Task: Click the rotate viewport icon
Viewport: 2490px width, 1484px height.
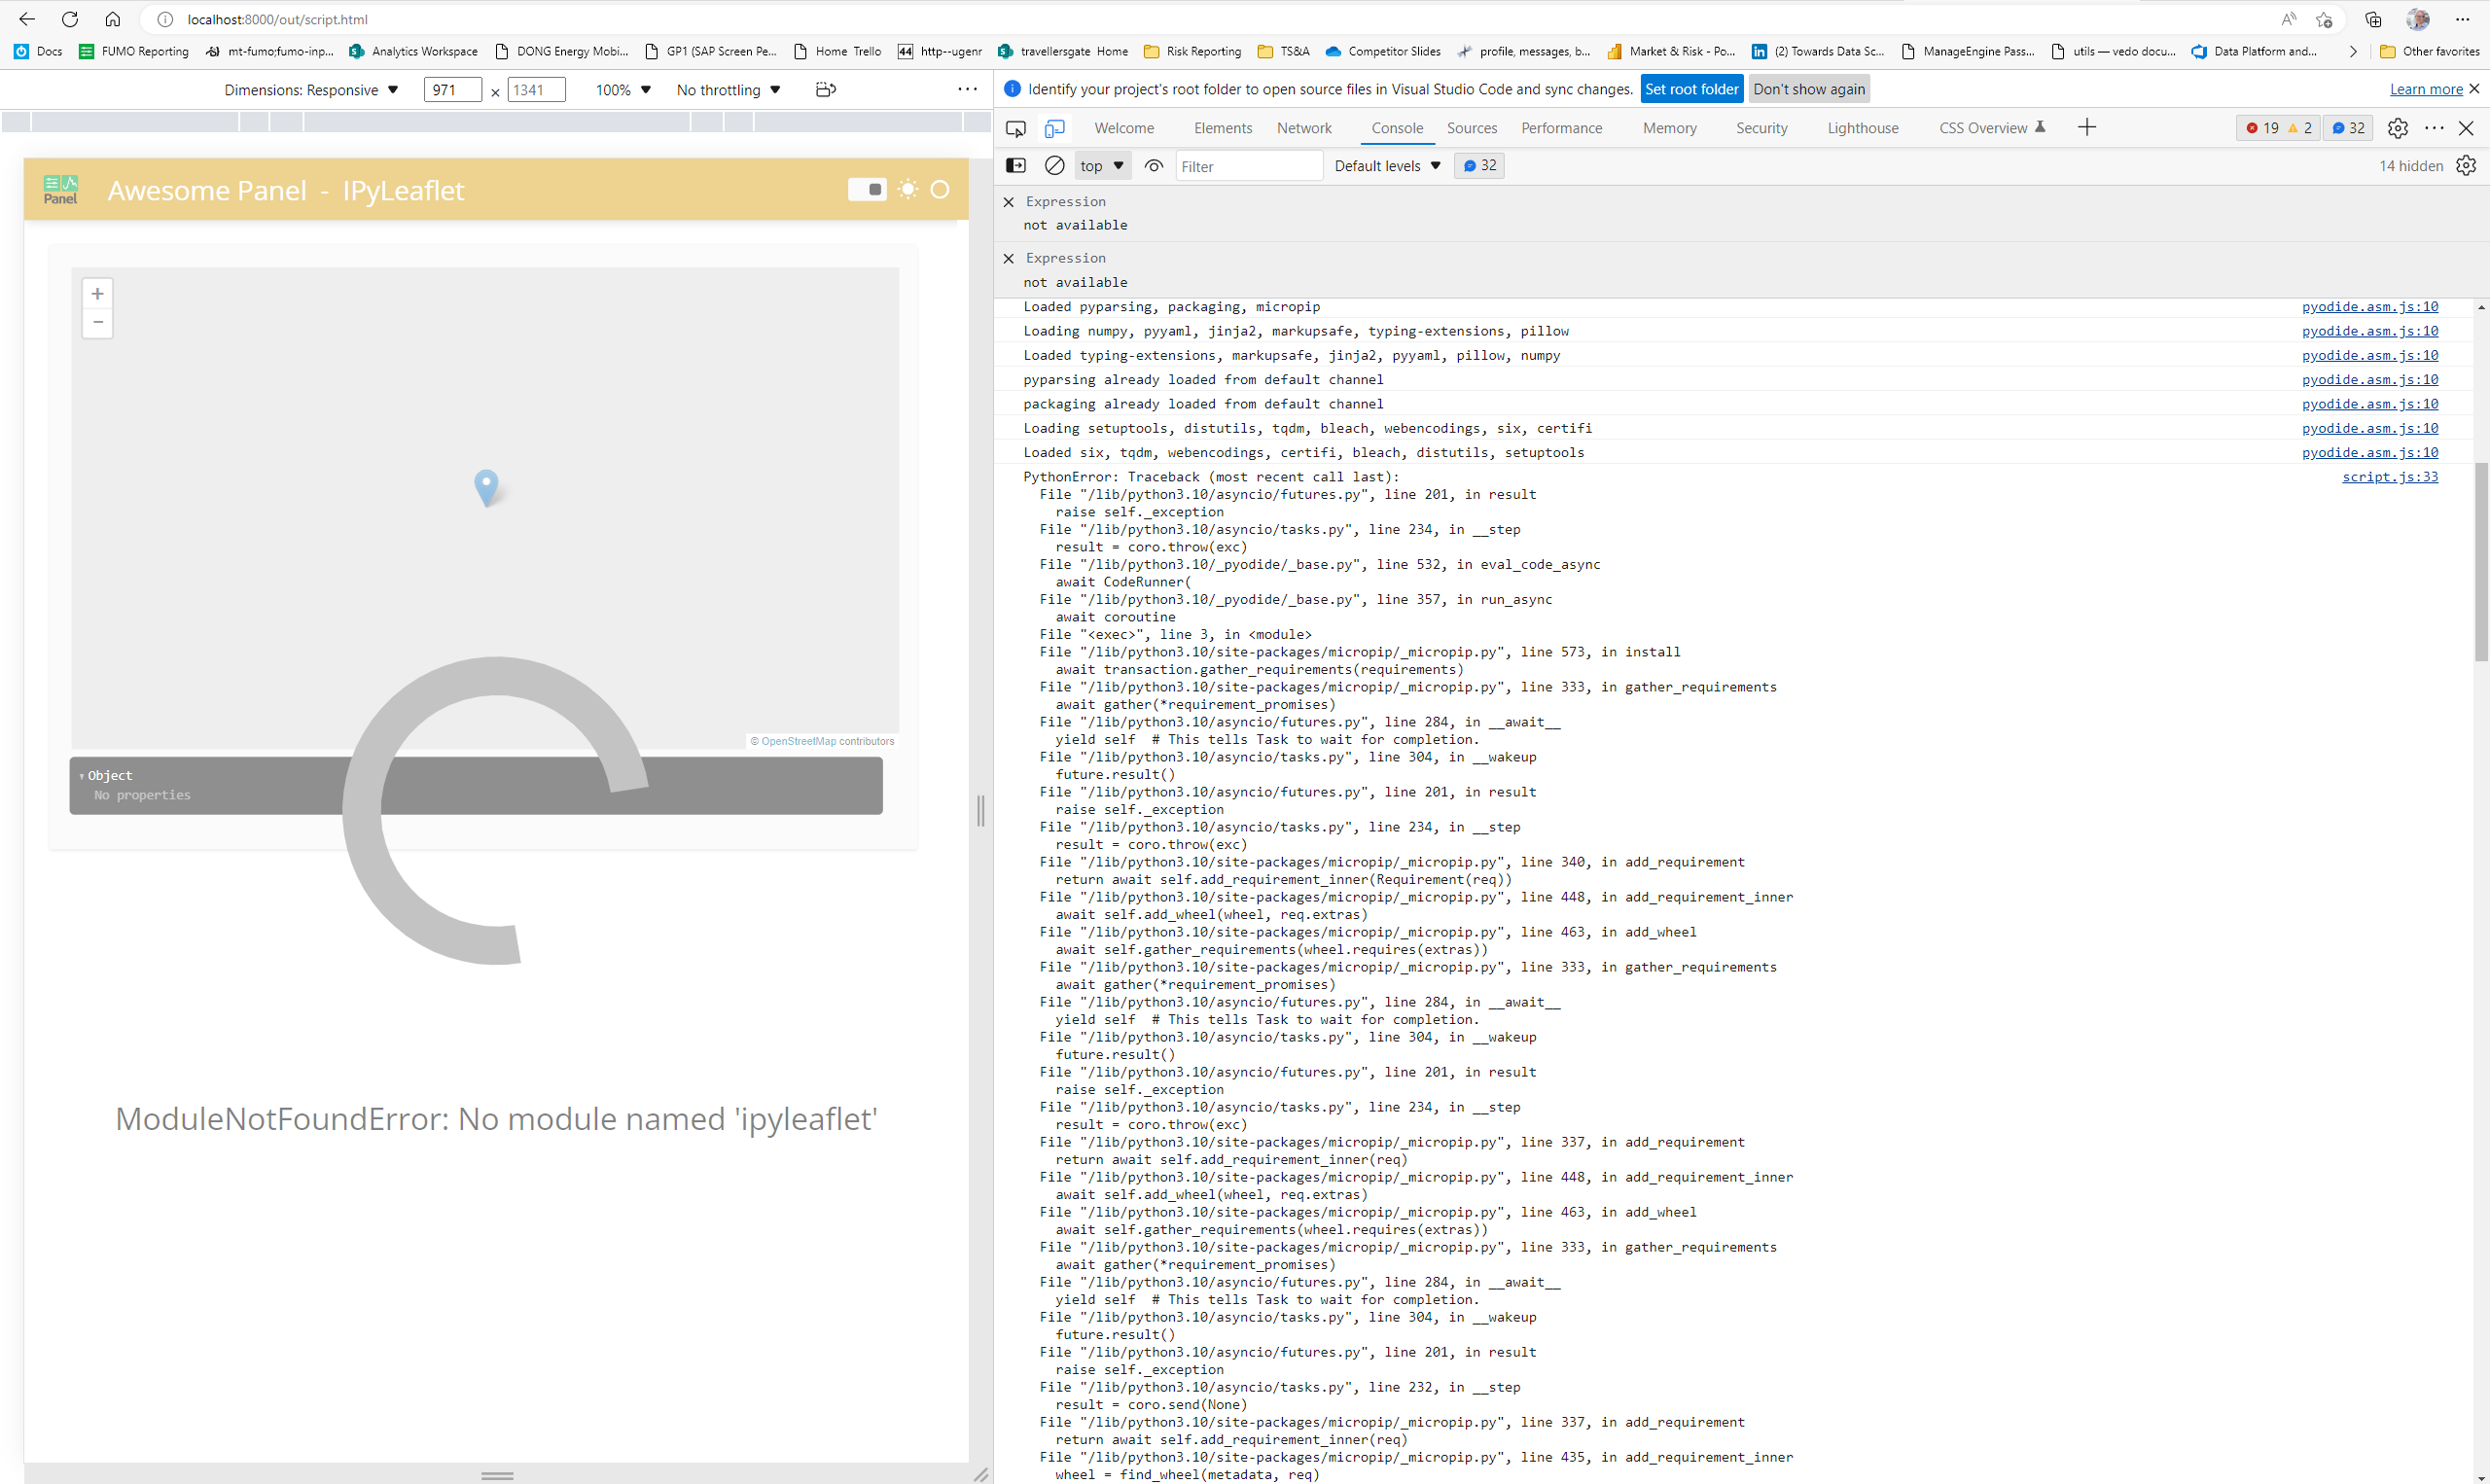Action: (825, 89)
